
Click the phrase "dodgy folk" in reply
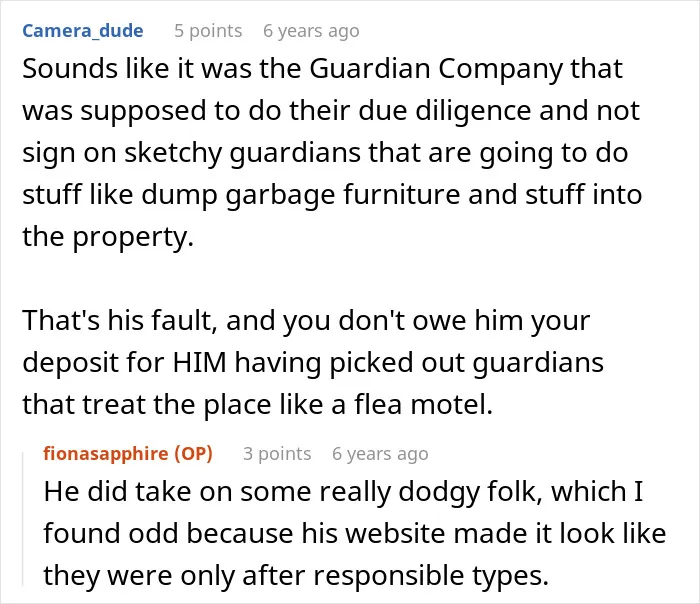(x=468, y=491)
